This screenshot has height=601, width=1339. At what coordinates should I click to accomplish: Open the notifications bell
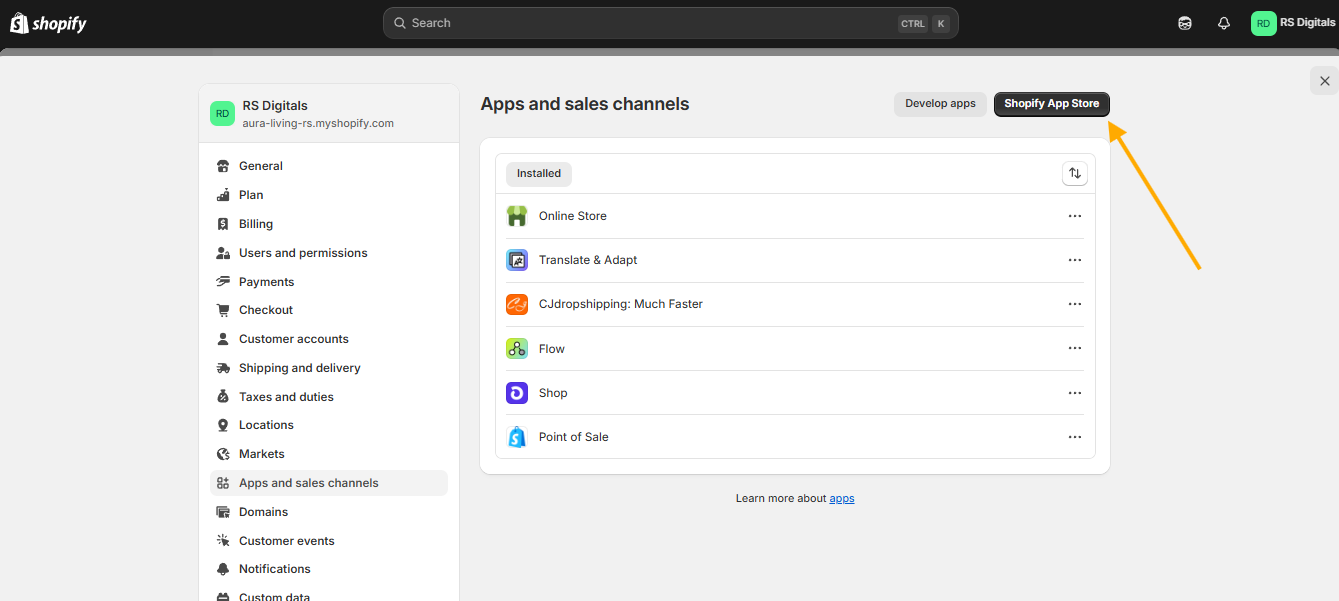[1224, 23]
